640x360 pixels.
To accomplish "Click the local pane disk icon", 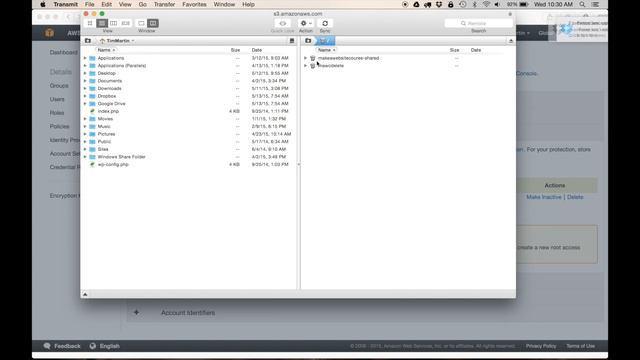I will point(292,41).
